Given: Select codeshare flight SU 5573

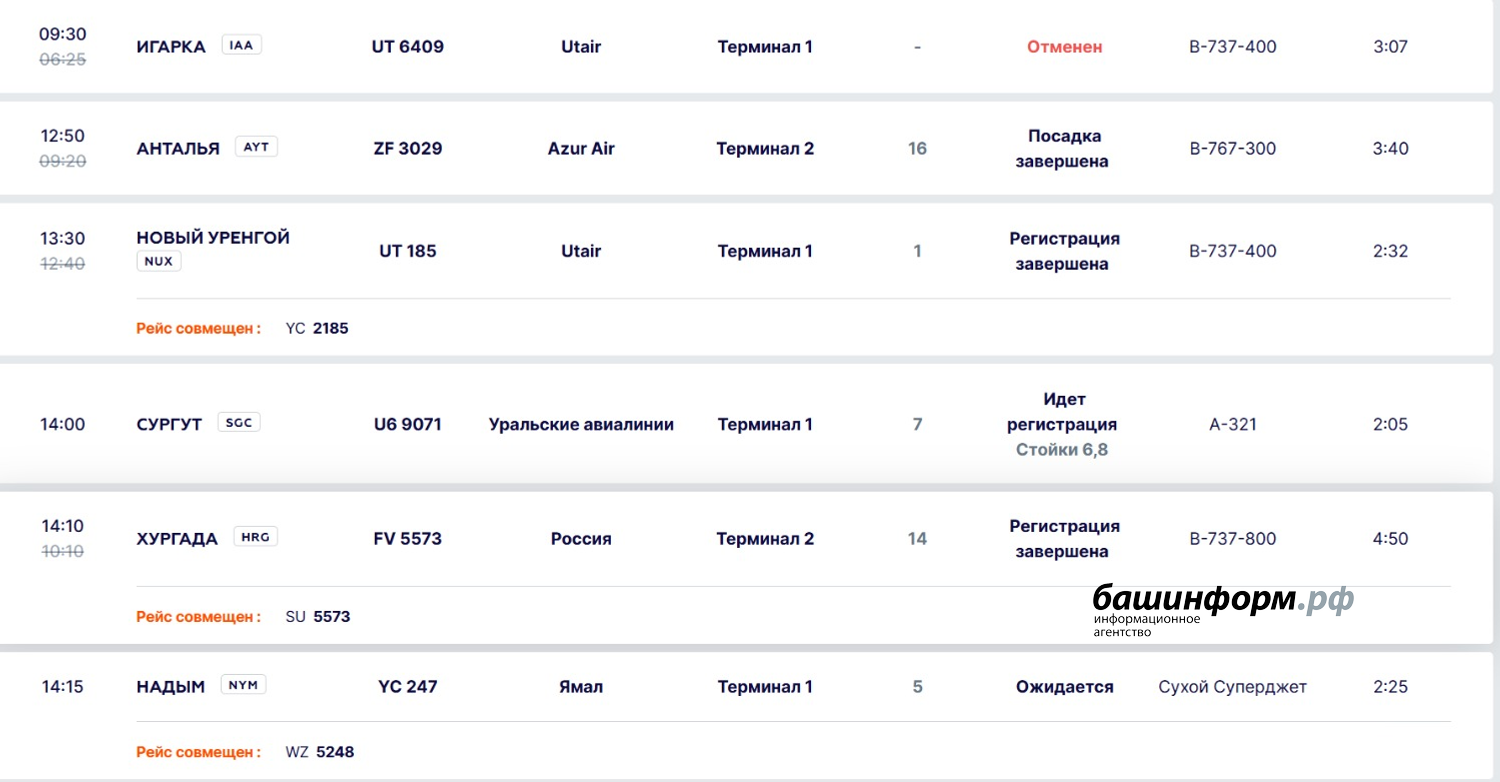Looking at the screenshot, I should [x=319, y=617].
